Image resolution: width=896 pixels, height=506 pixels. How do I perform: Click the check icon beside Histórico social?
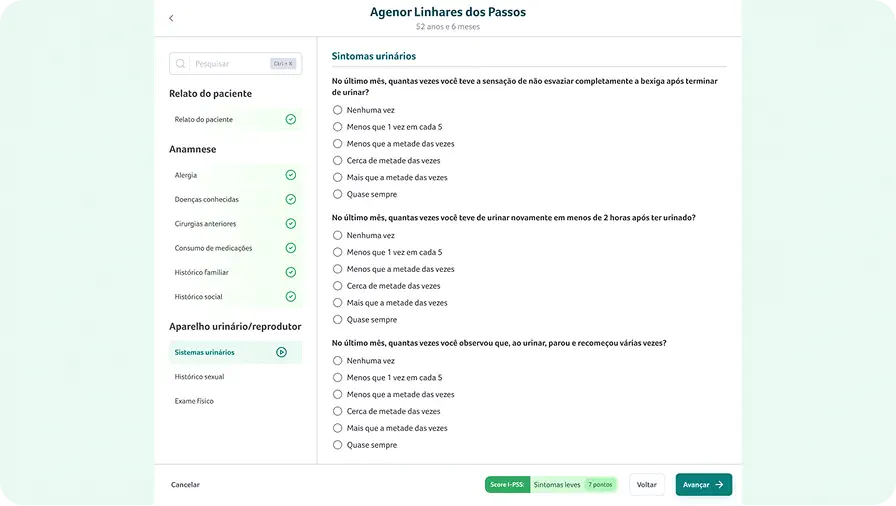point(290,296)
